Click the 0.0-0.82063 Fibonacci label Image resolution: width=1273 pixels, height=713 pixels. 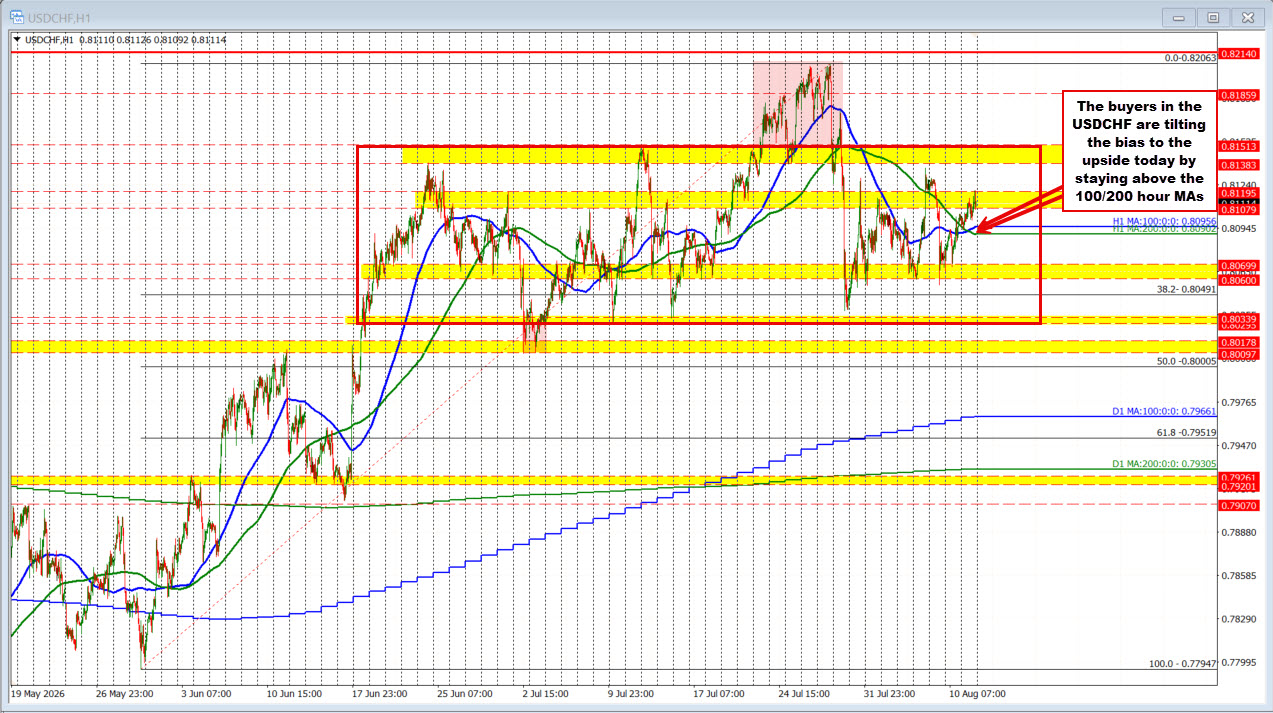[x=1191, y=58]
